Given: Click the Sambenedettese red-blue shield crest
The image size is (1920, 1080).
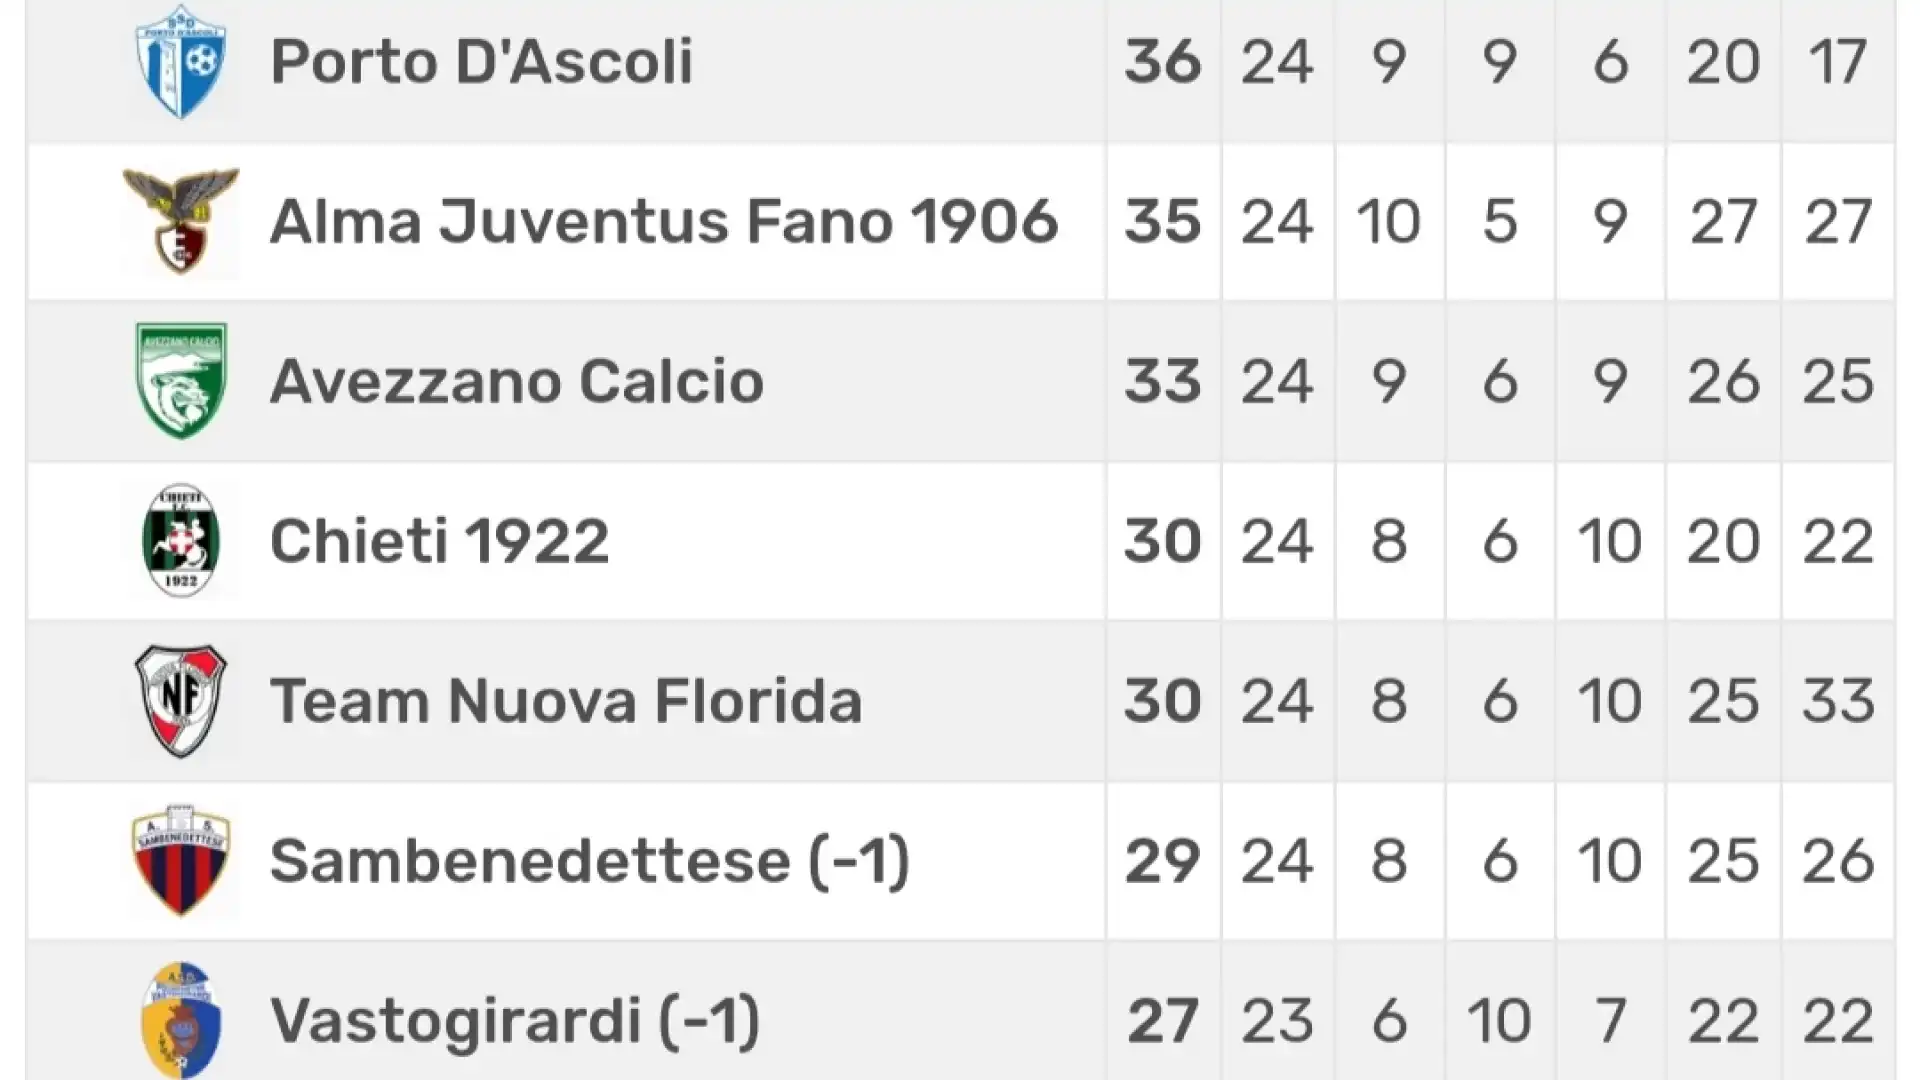Looking at the screenshot, I should (x=181, y=861).
